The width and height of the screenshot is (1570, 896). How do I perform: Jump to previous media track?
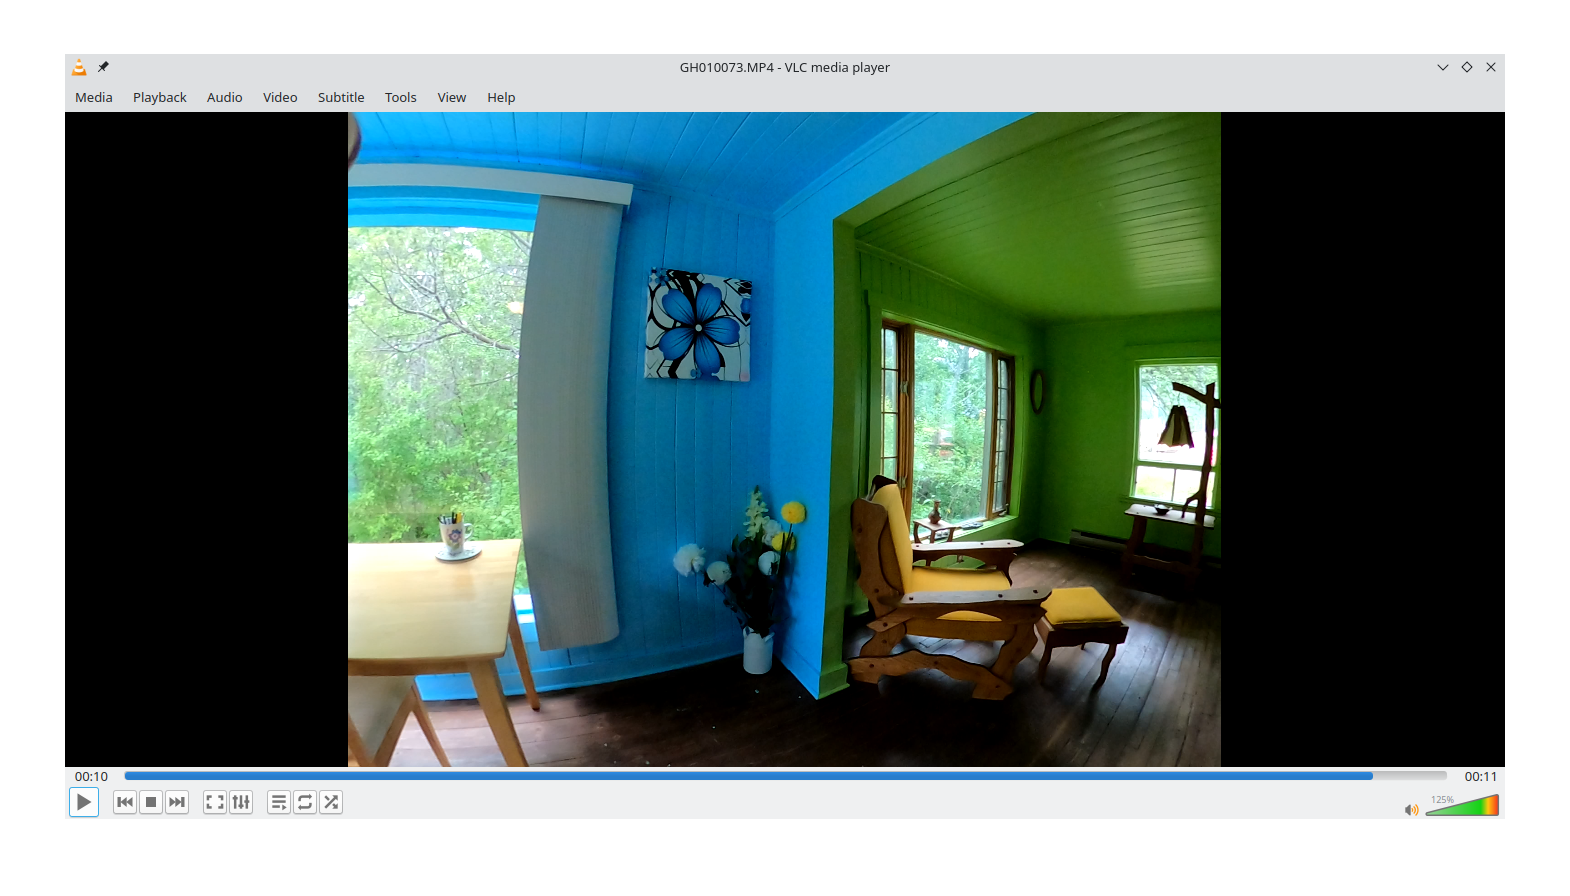125,802
